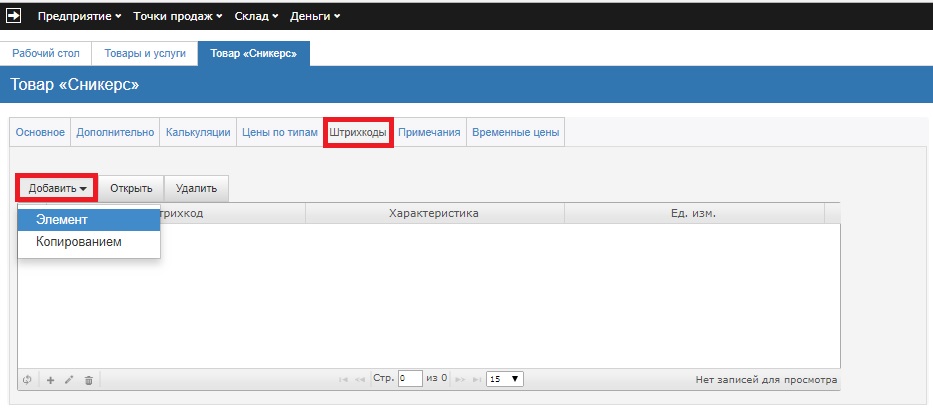
Task: Switch to the Товары и услуги tab
Action: [145, 54]
